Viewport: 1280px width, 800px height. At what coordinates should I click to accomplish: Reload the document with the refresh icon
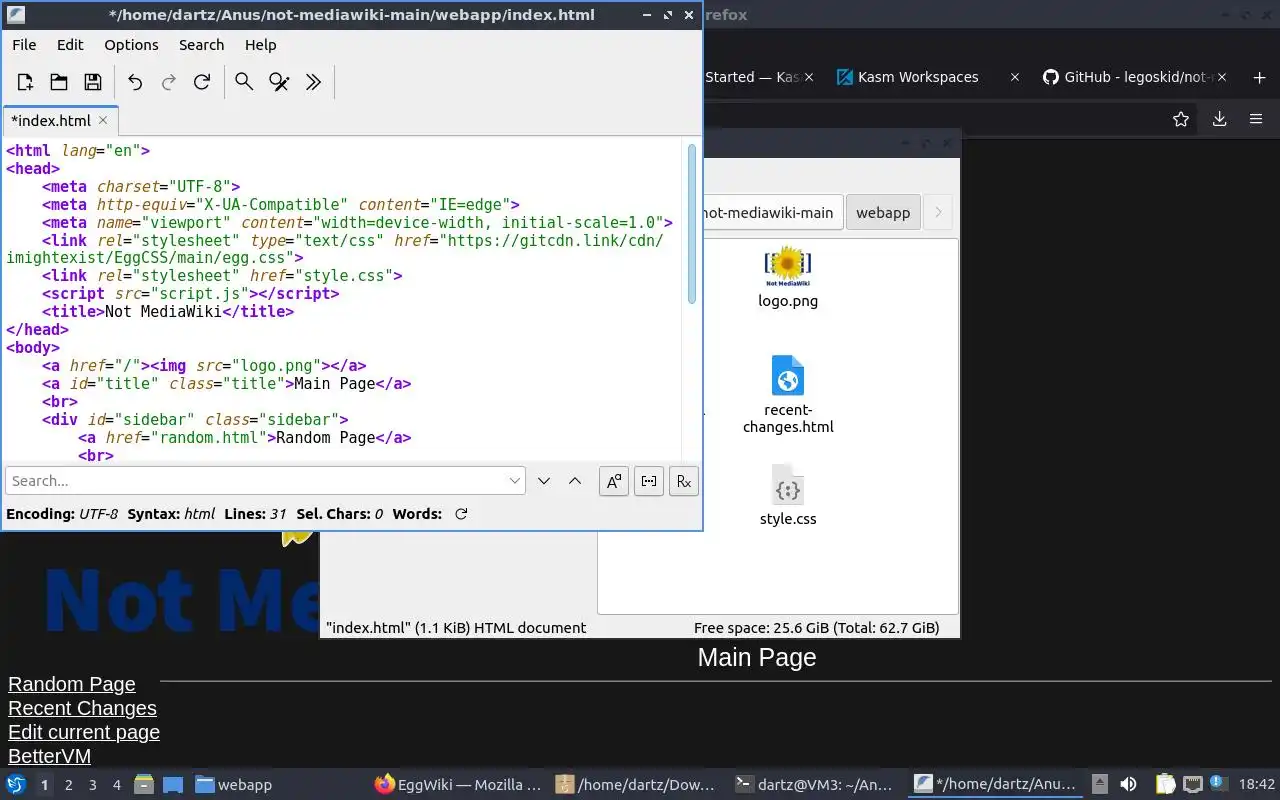point(202,82)
